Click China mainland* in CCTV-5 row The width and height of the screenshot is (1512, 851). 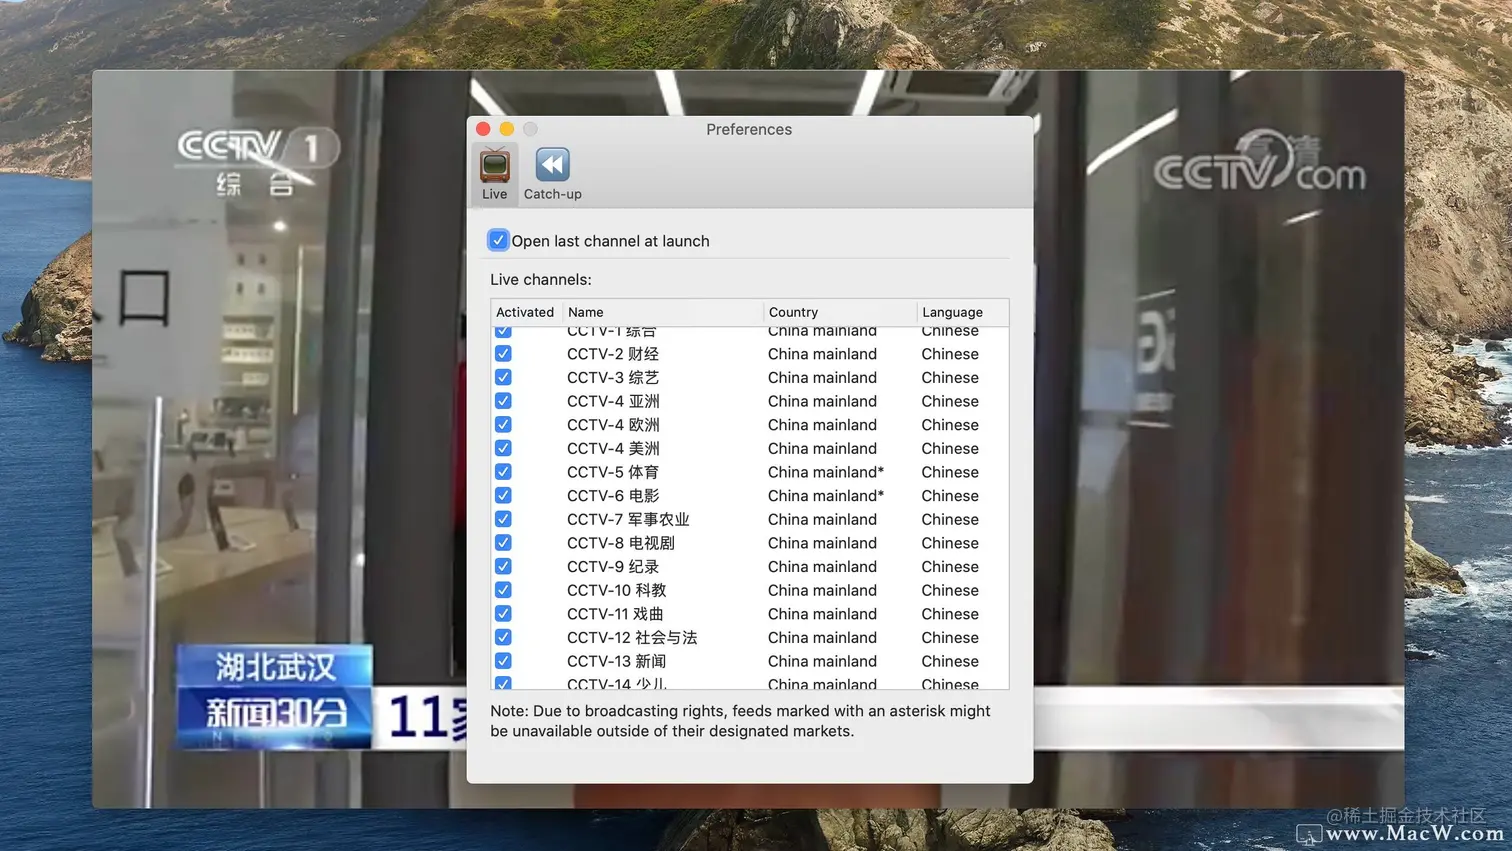pyautogui.click(x=826, y=472)
